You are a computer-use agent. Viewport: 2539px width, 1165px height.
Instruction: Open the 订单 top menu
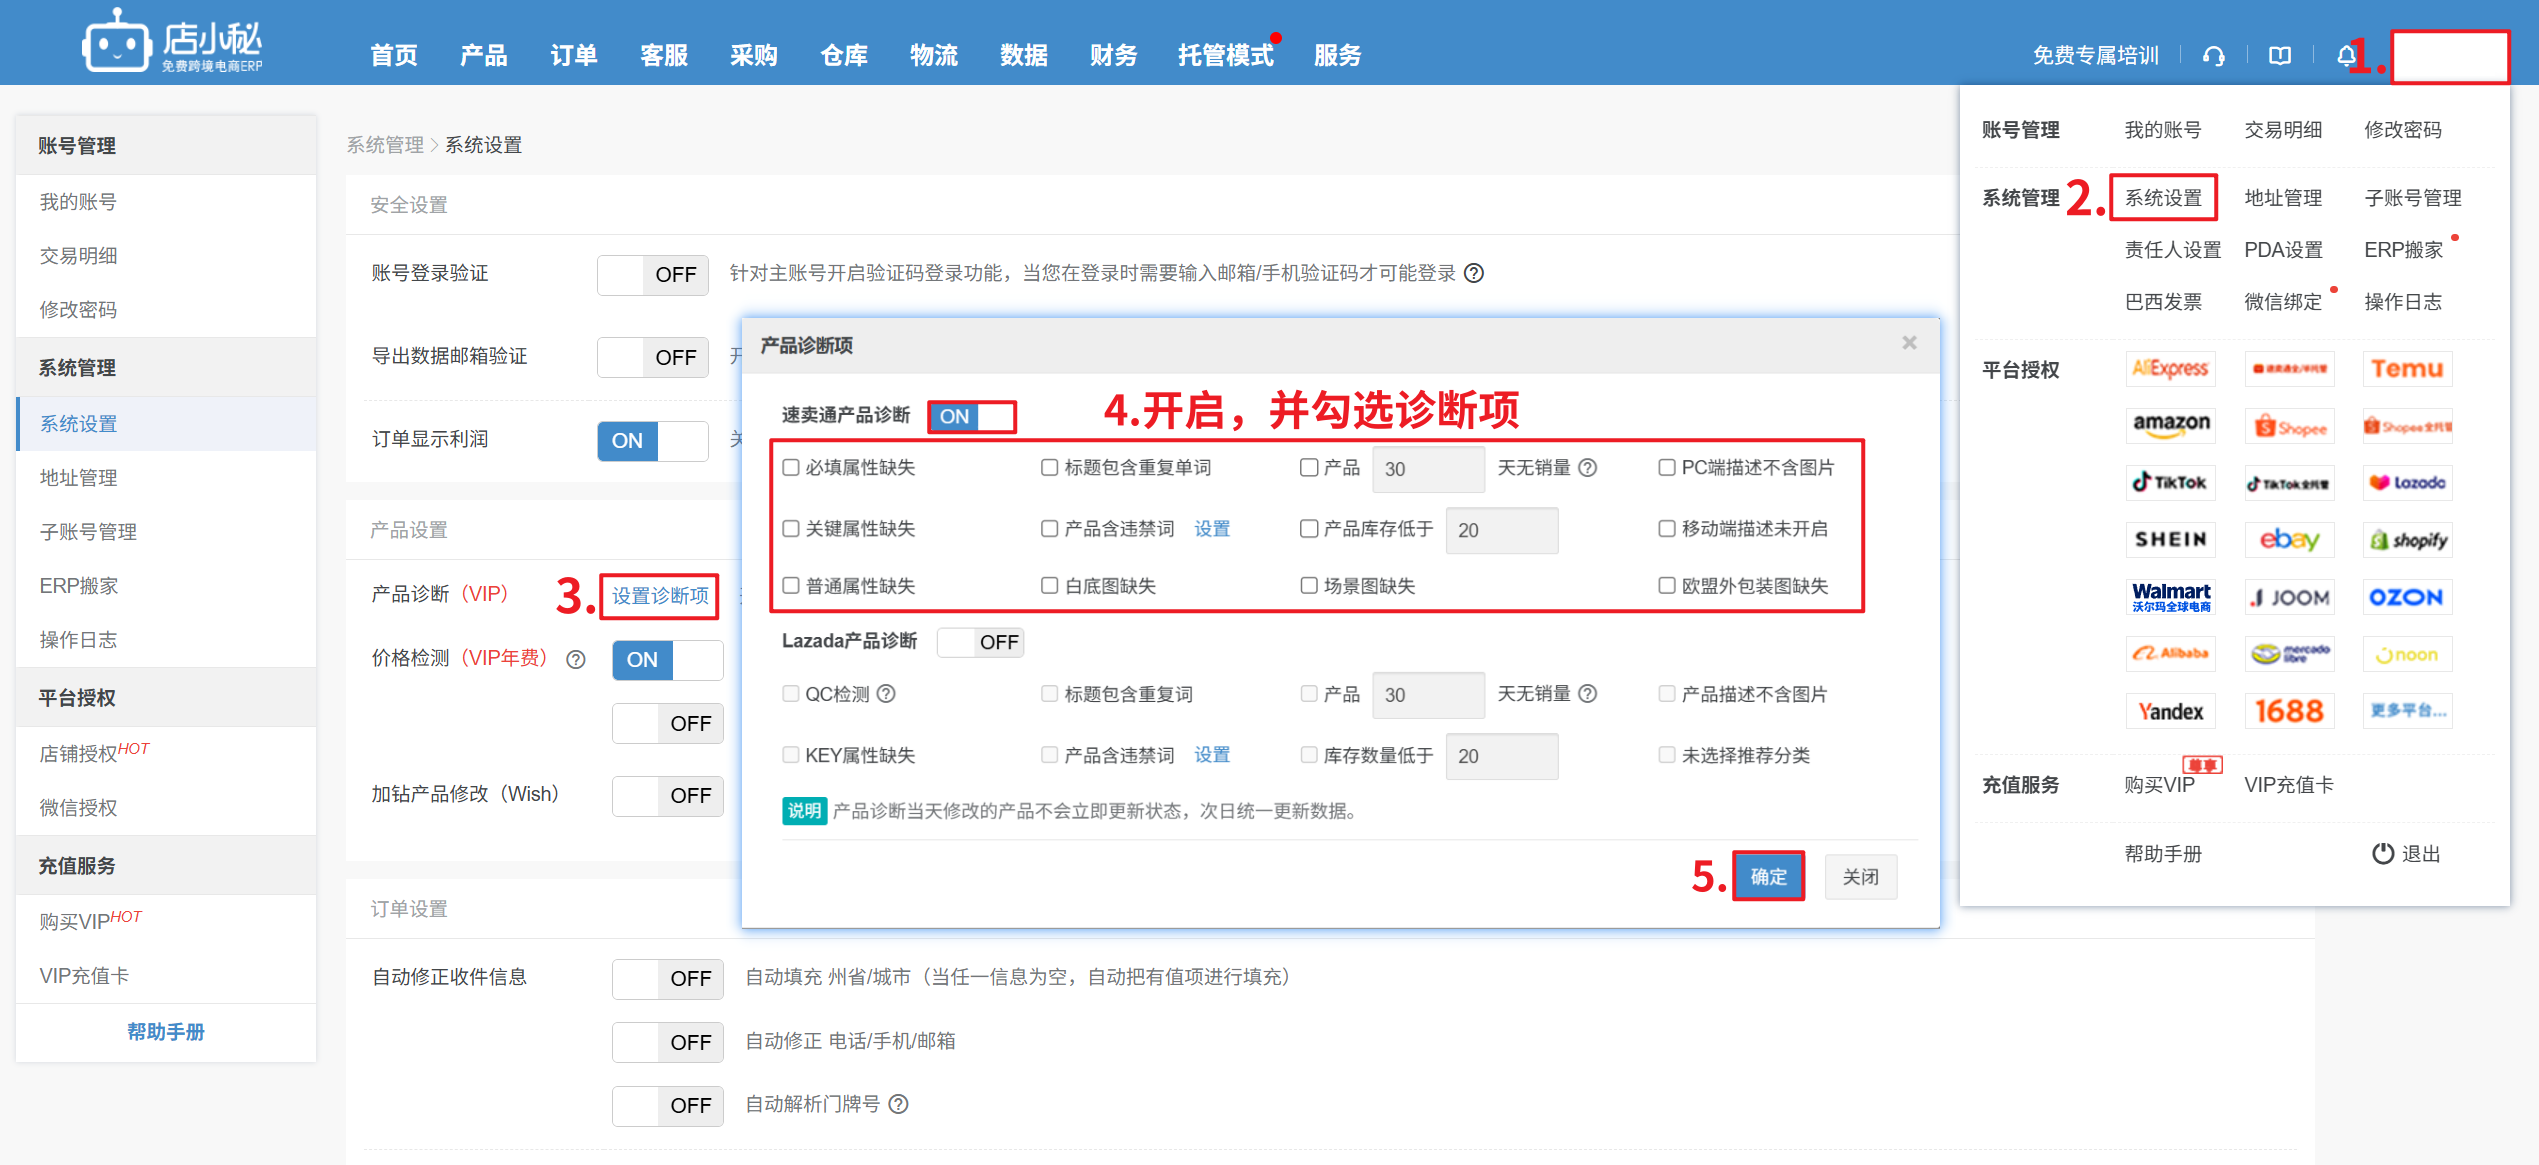coord(574,56)
